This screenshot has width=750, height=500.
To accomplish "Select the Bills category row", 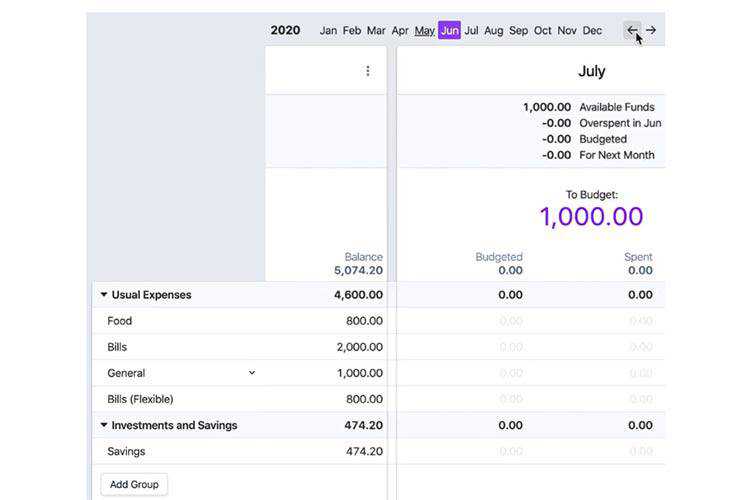I will point(117,347).
